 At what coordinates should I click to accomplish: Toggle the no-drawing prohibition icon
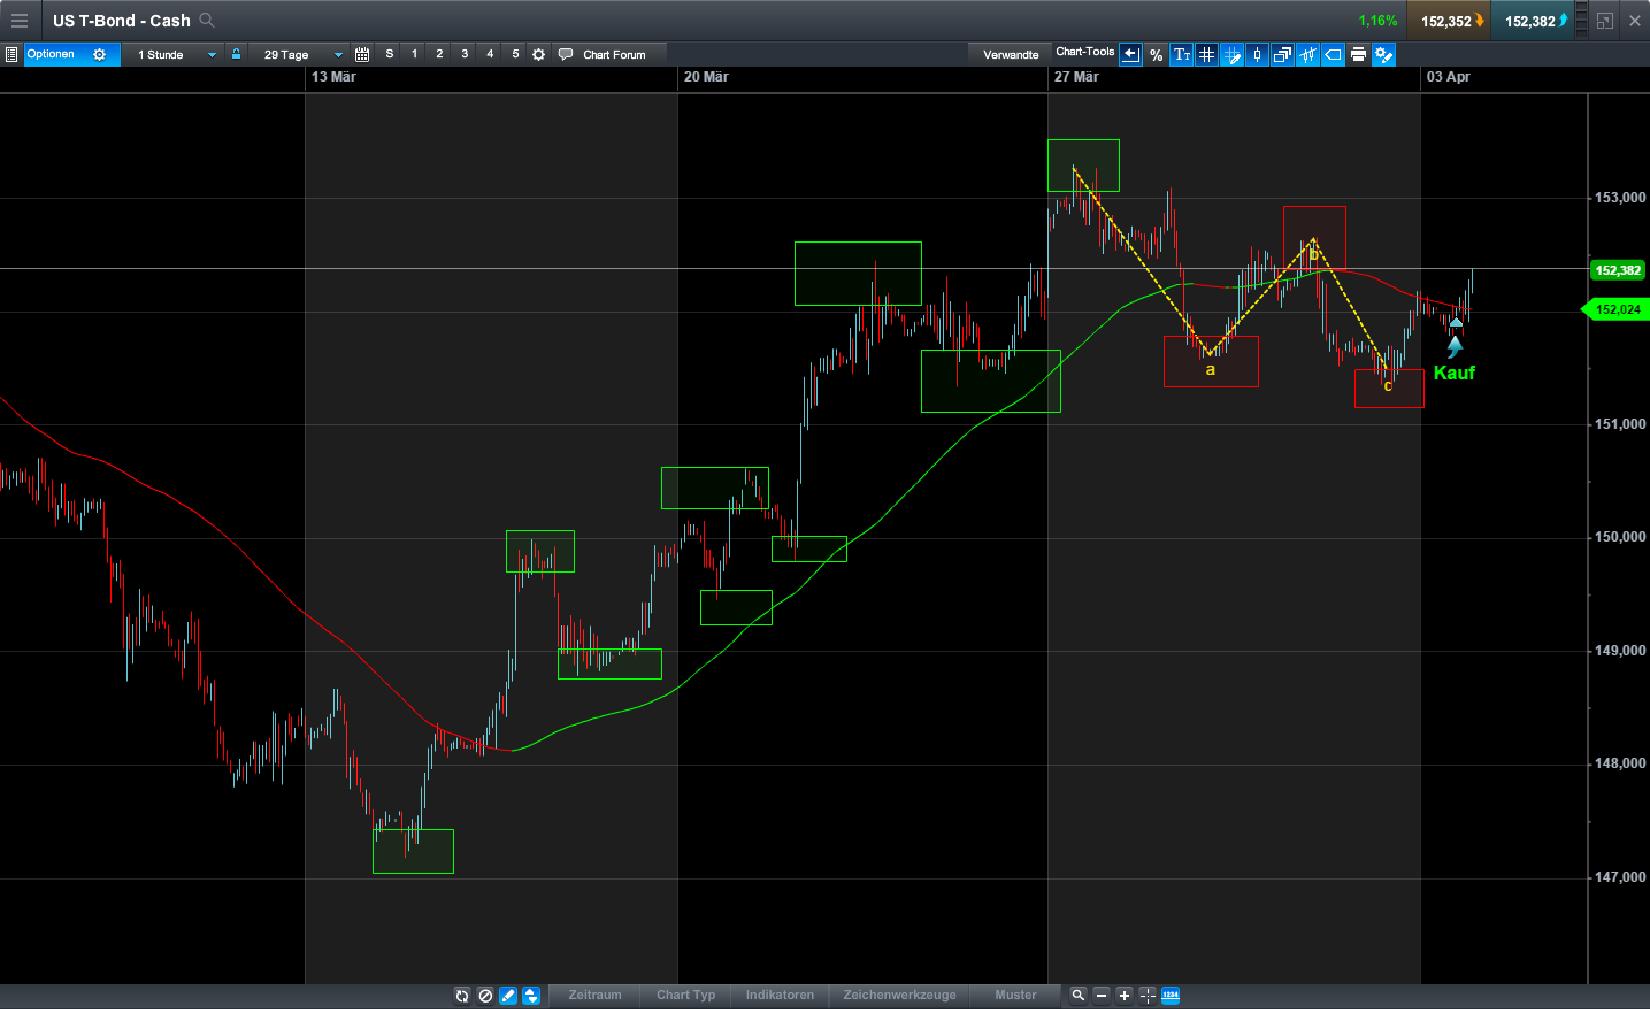[486, 996]
